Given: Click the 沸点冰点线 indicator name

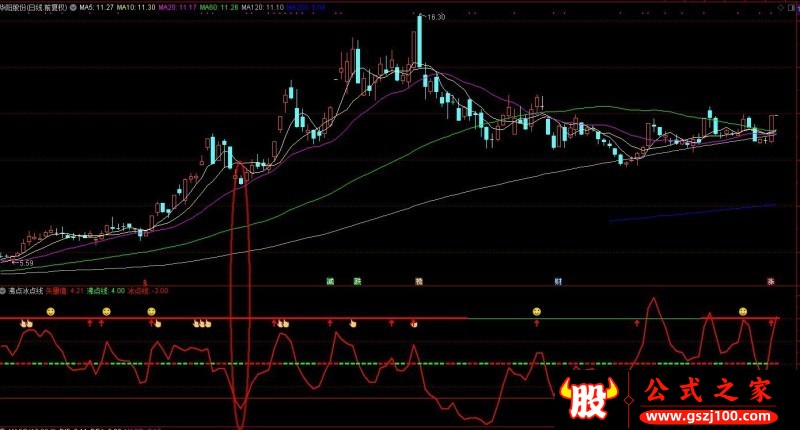Looking at the screenshot, I should click(26, 291).
